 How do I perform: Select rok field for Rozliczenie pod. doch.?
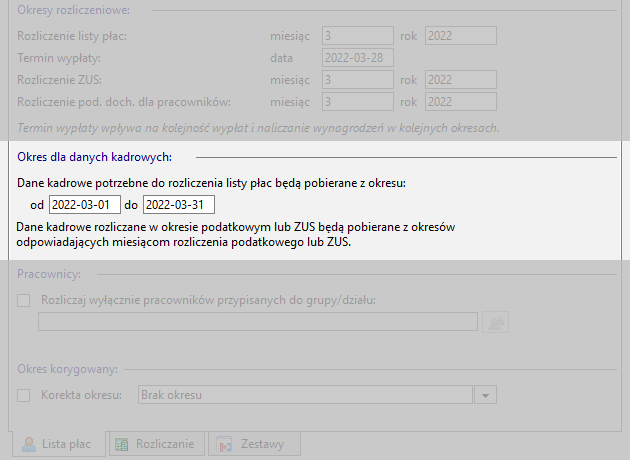[x=460, y=101]
